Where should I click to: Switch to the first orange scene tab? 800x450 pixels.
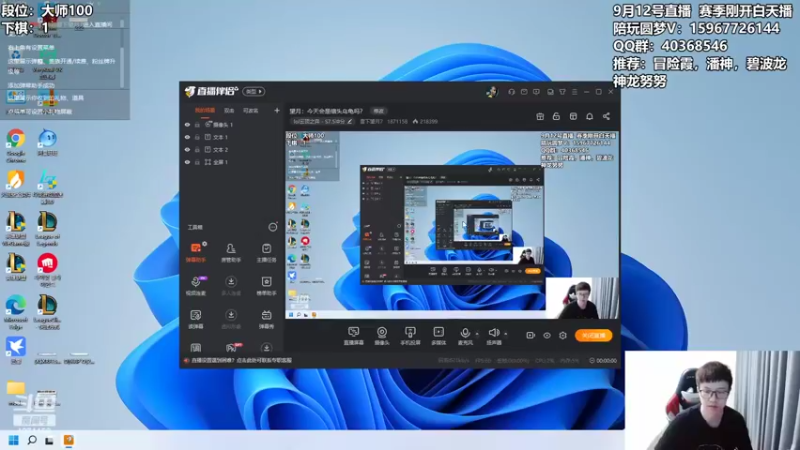point(205,110)
